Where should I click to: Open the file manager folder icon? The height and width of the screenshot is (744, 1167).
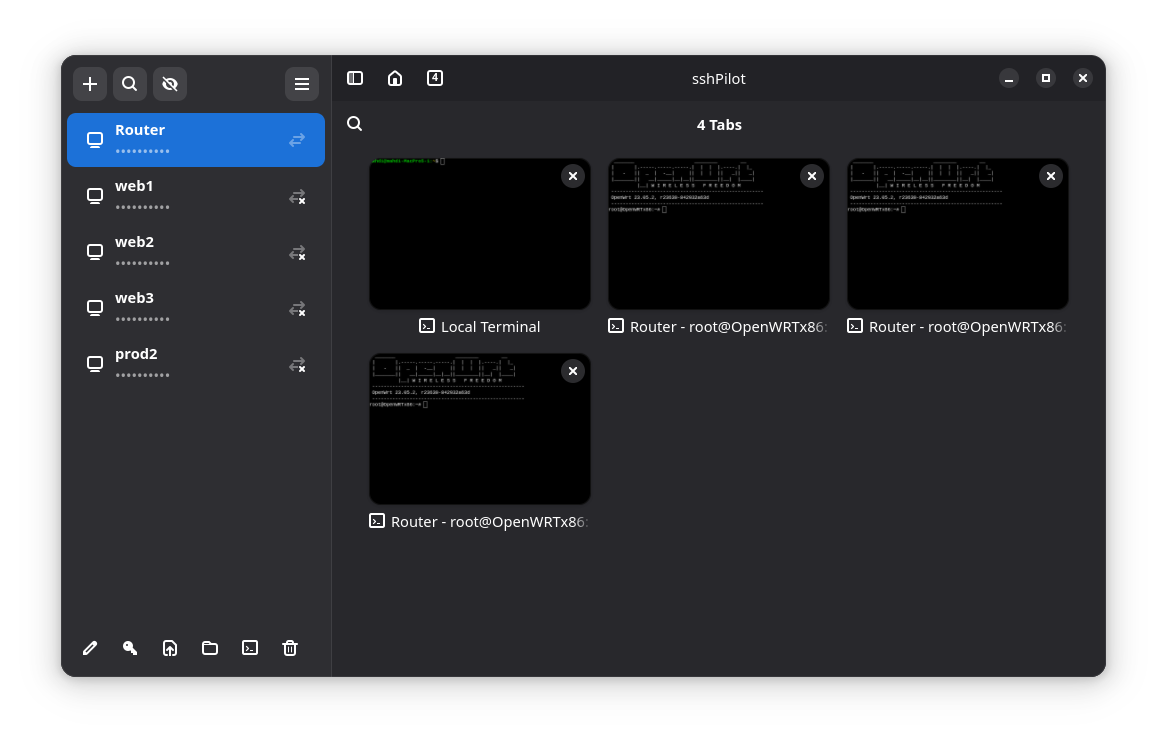click(210, 648)
